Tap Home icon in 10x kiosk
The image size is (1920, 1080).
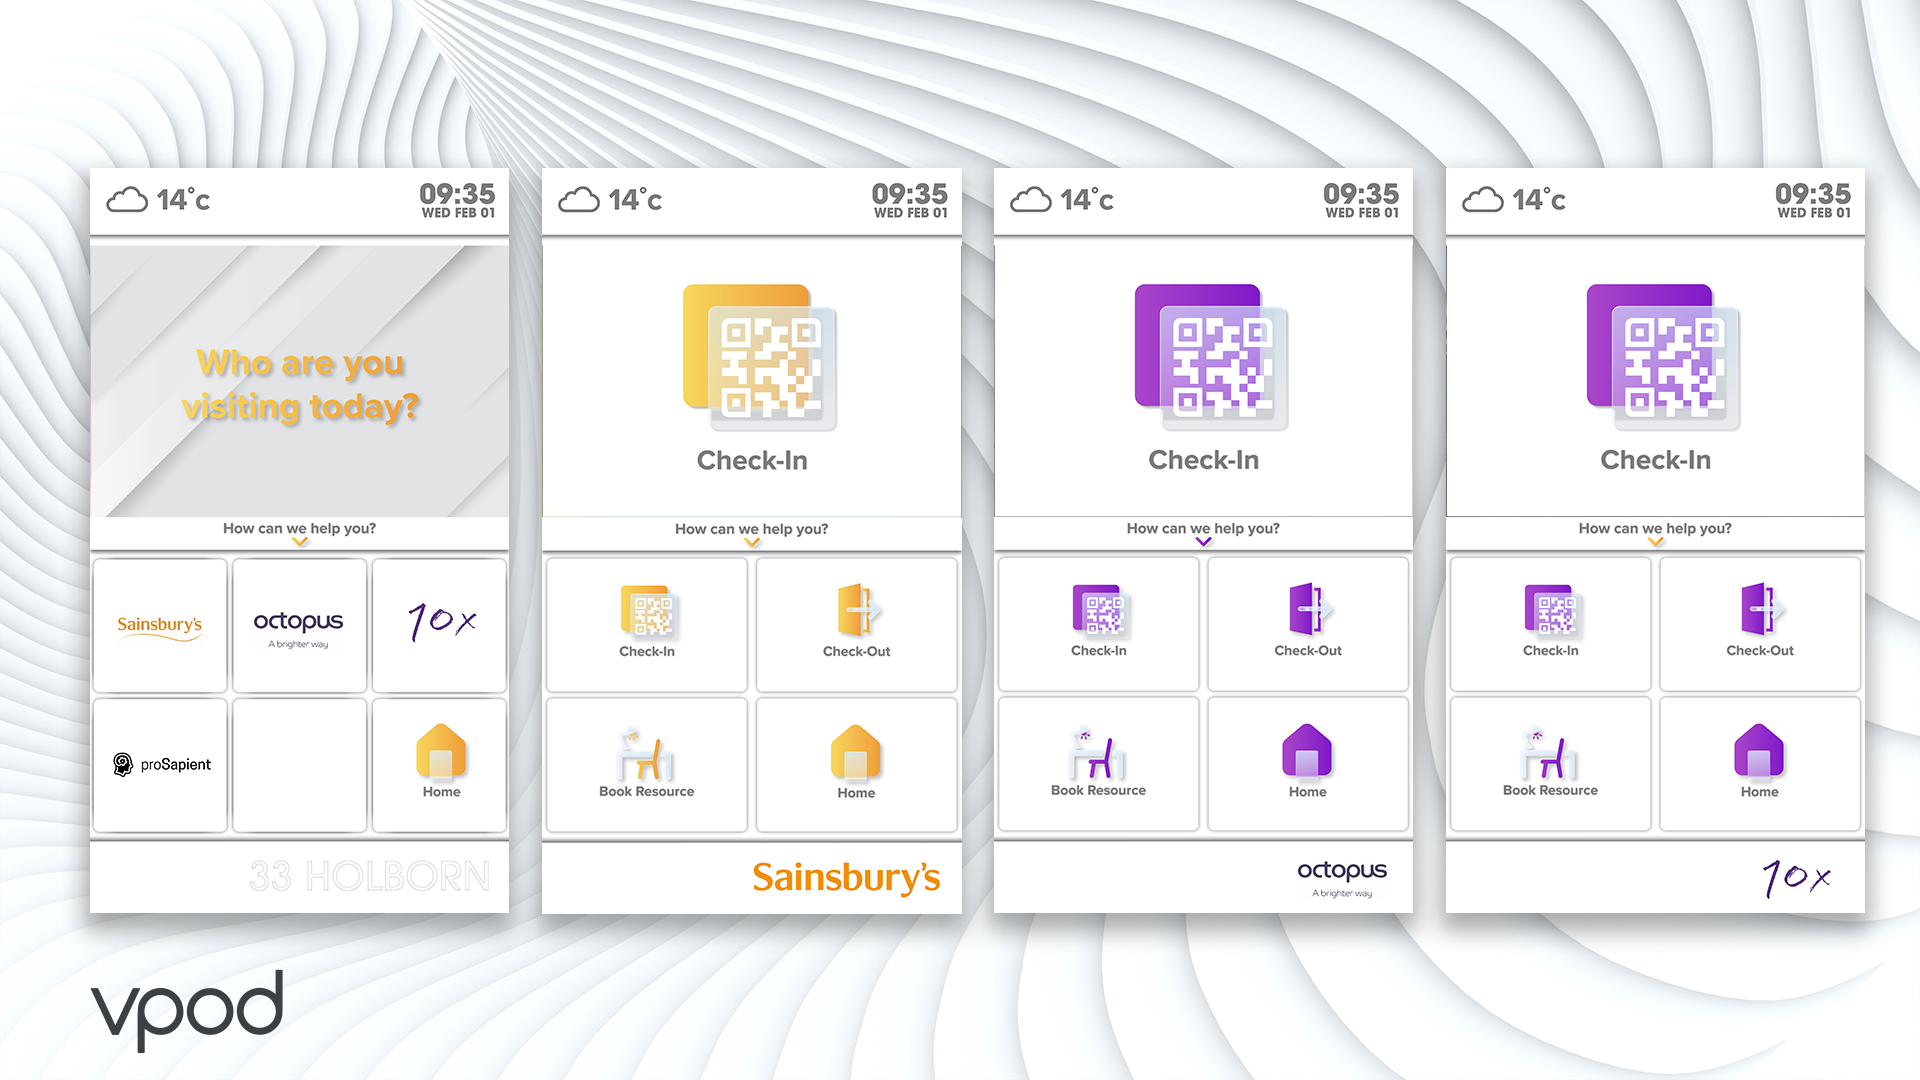pyautogui.click(x=1759, y=752)
